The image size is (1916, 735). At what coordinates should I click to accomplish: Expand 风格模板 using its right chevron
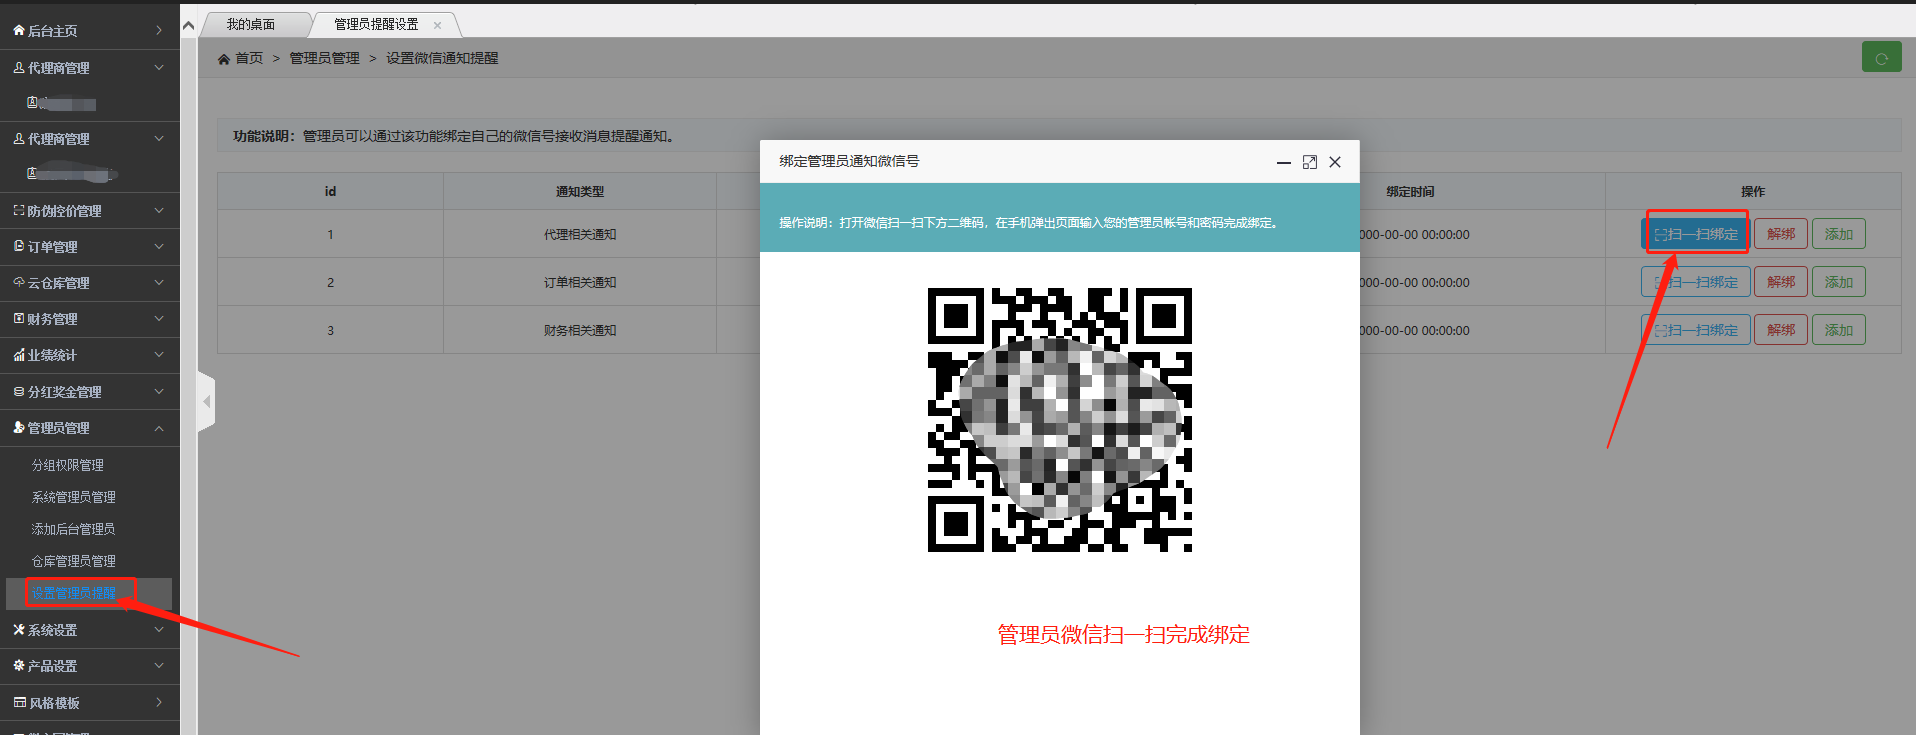159,703
